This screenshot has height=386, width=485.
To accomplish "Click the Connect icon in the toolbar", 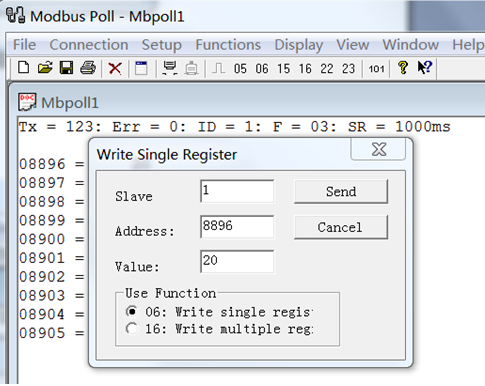I will tap(170, 68).
